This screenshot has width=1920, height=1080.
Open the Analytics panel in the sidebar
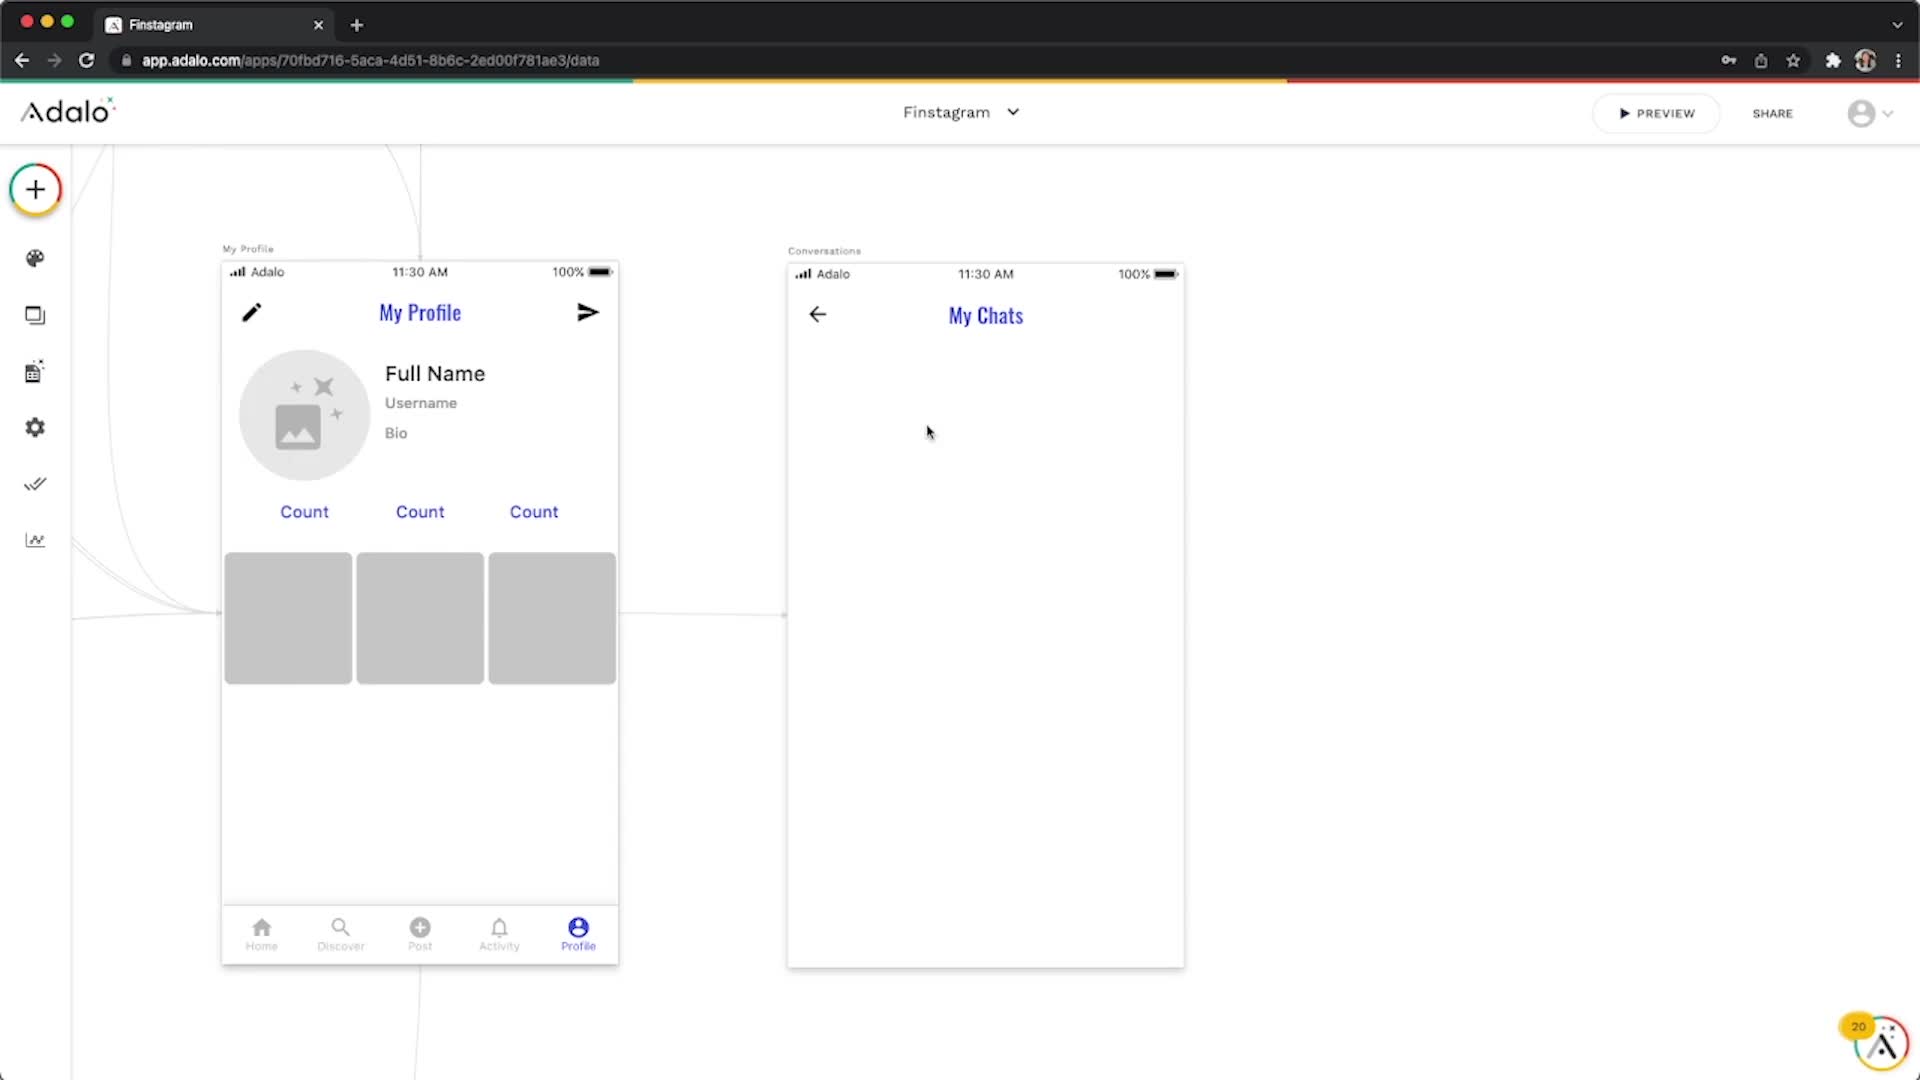pyautogui.click(x=35, y=540)
